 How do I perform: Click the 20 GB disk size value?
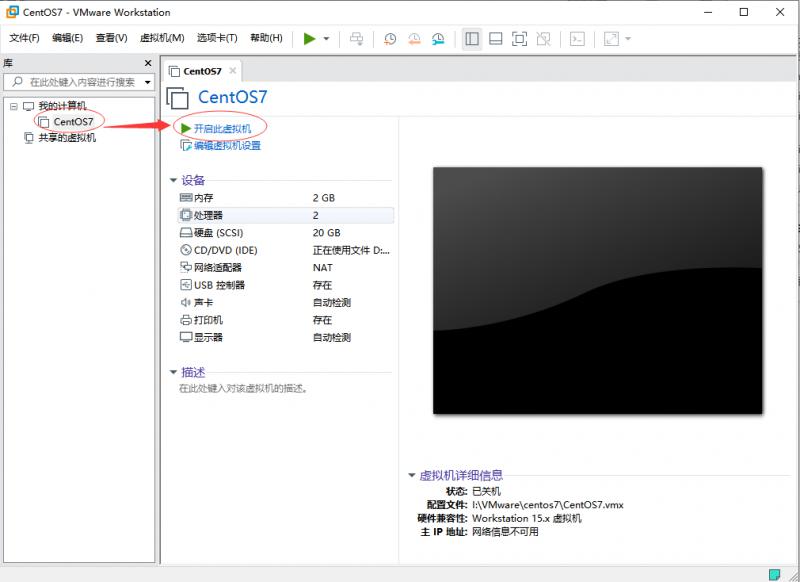click(x=327, y=233)
